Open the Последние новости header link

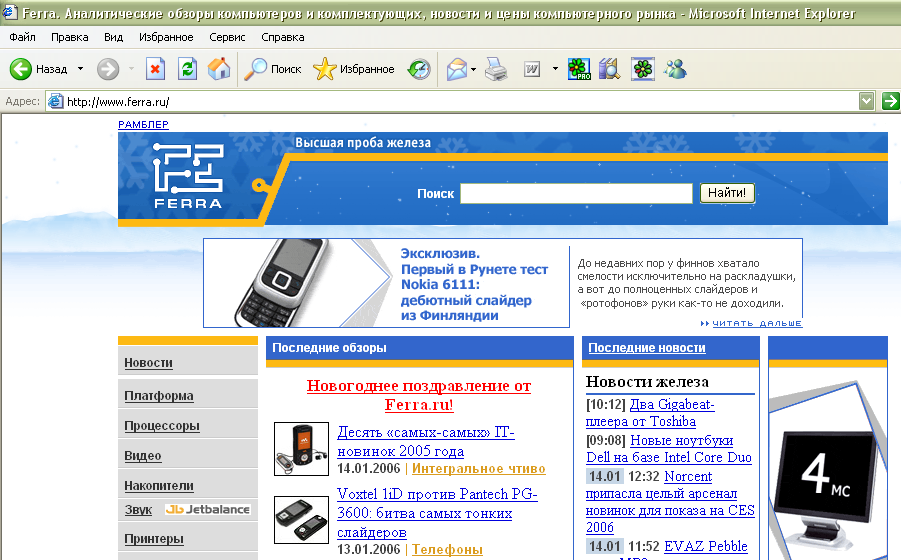click(x=647, y=347)
